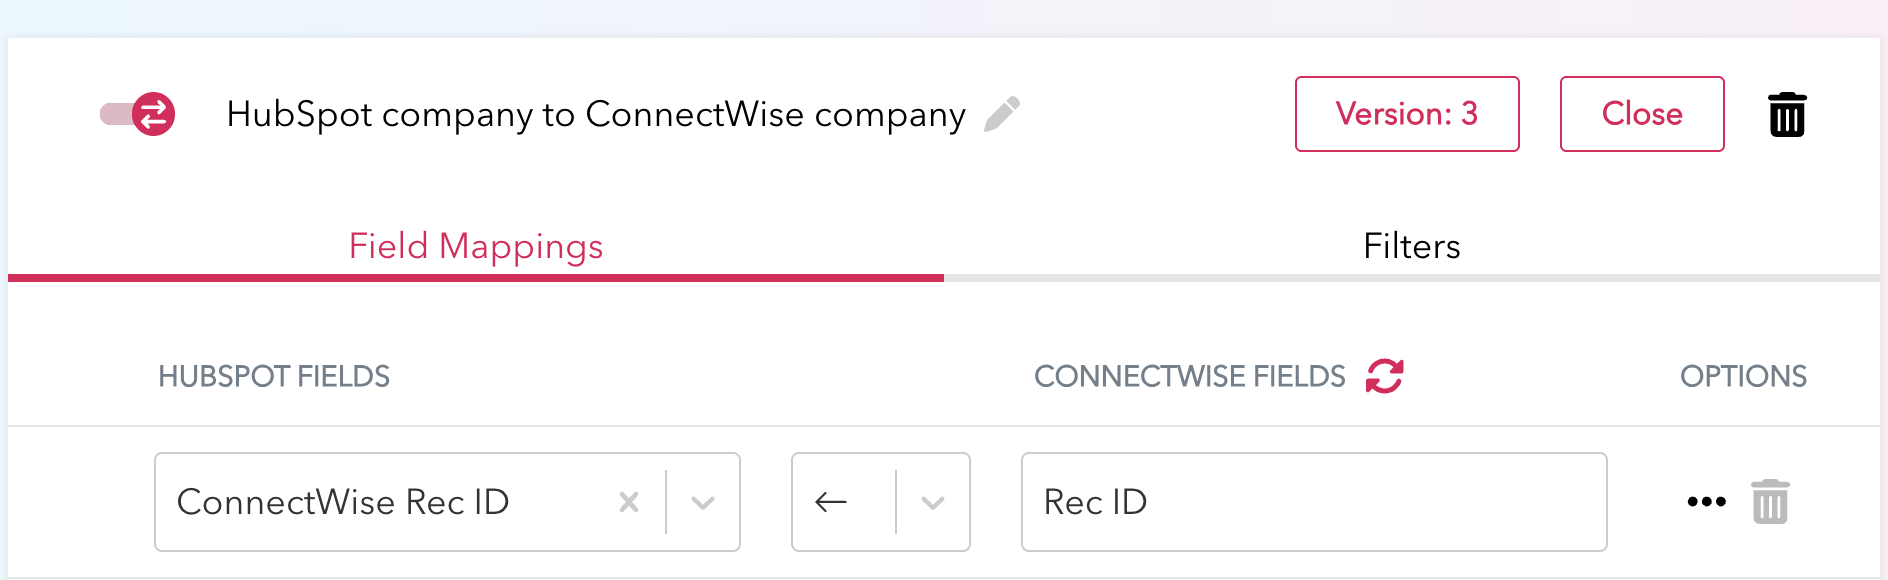Click the Rec ID ConnectWise field box
Screen dimensions: 1888x580
click(x=1313, y=502)
